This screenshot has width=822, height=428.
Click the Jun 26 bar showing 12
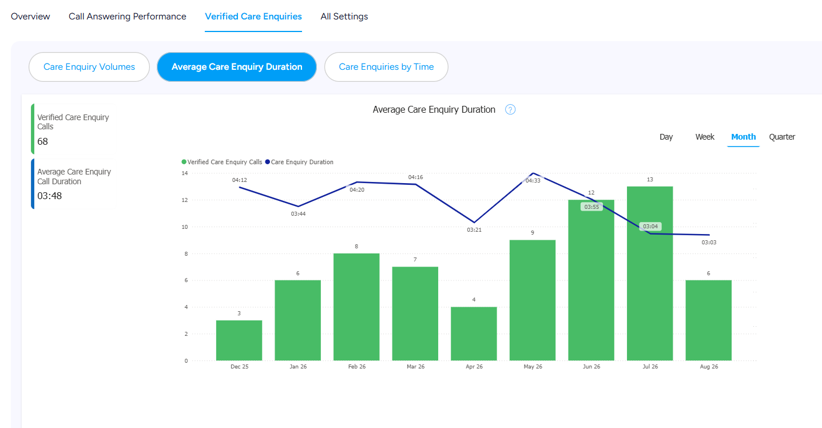[591, 280]
